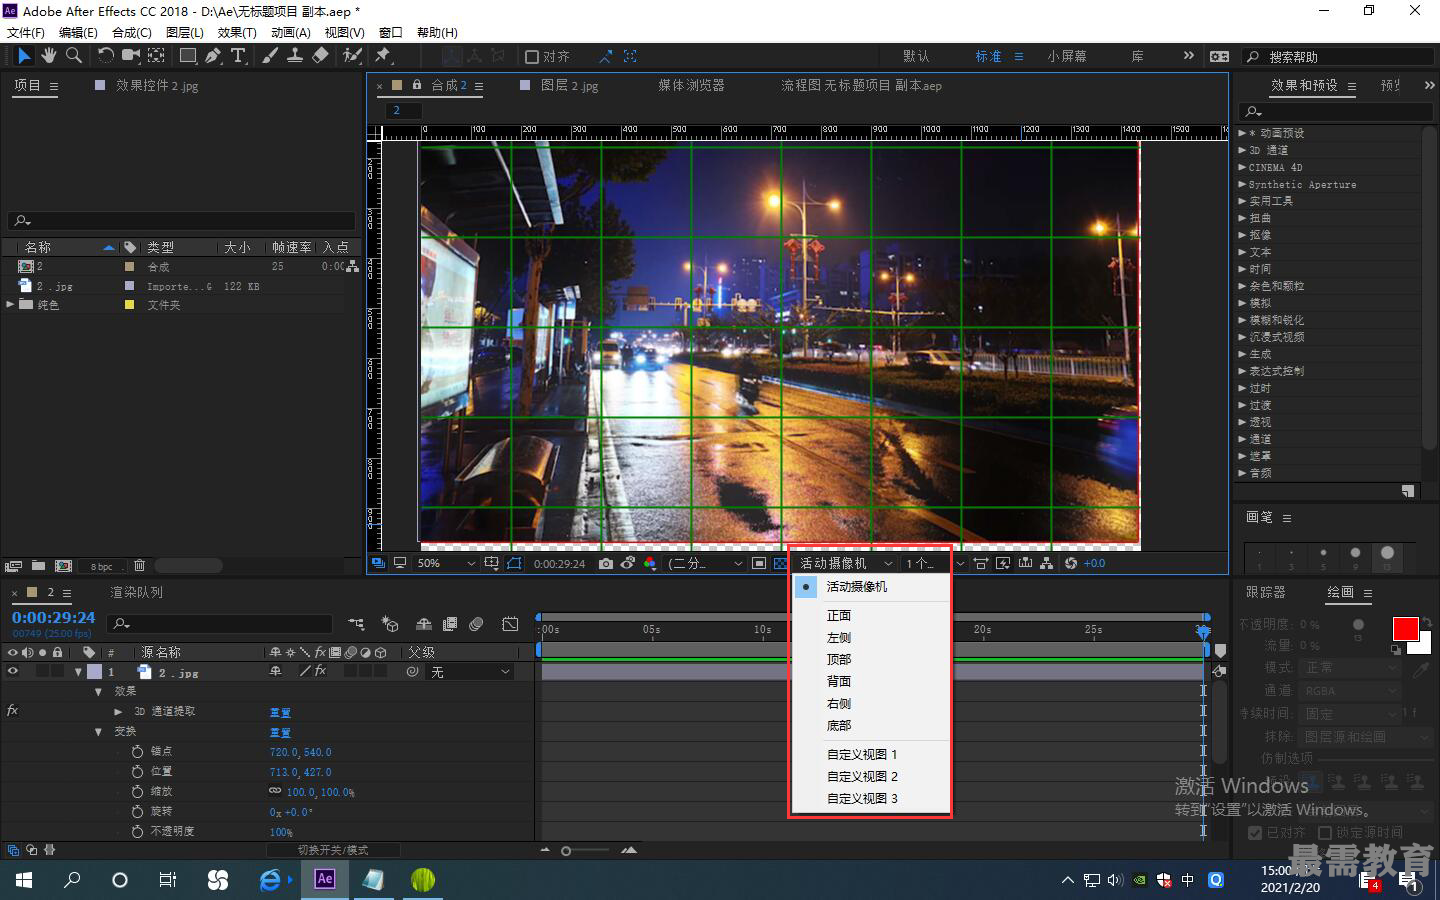Screen dimensions: 1440x900
Task: Reset the 变换 transform with 重置 link
Action: tap(280, 732)
